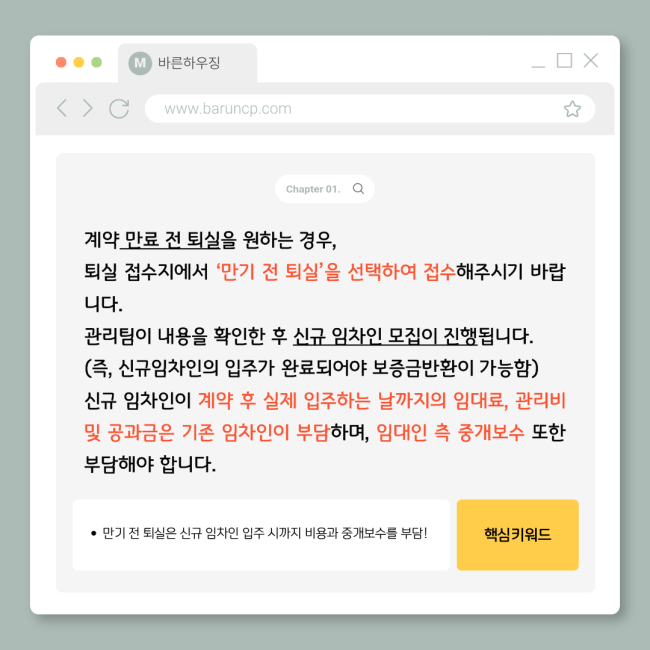Click the magnifier icon beside Chapter 01
650x650 pixels.
358,189
